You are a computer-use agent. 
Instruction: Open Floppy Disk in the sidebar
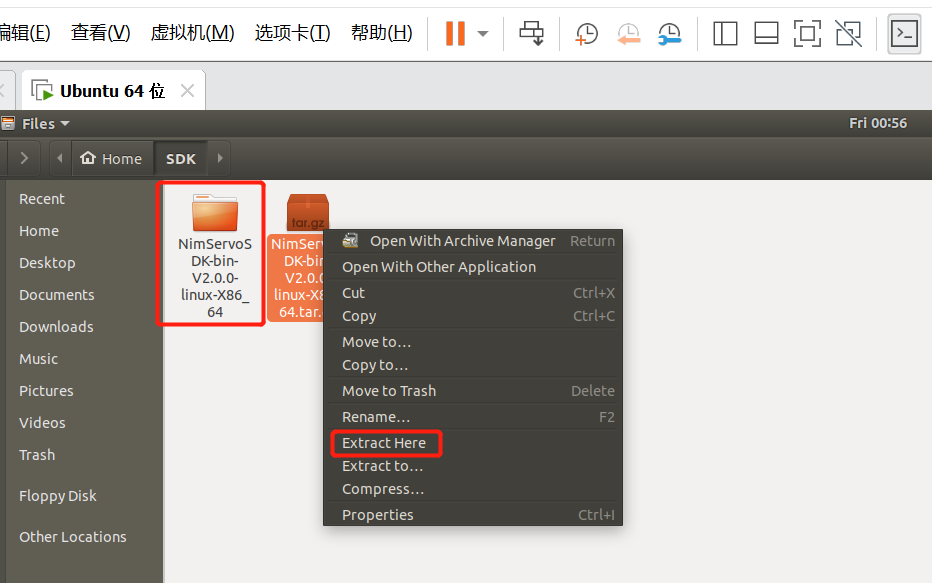(58, 496)
